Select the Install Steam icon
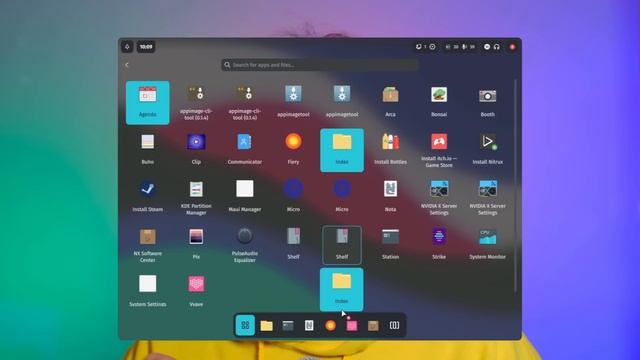This screenshot has width=640, height=360. pos(147,197)
